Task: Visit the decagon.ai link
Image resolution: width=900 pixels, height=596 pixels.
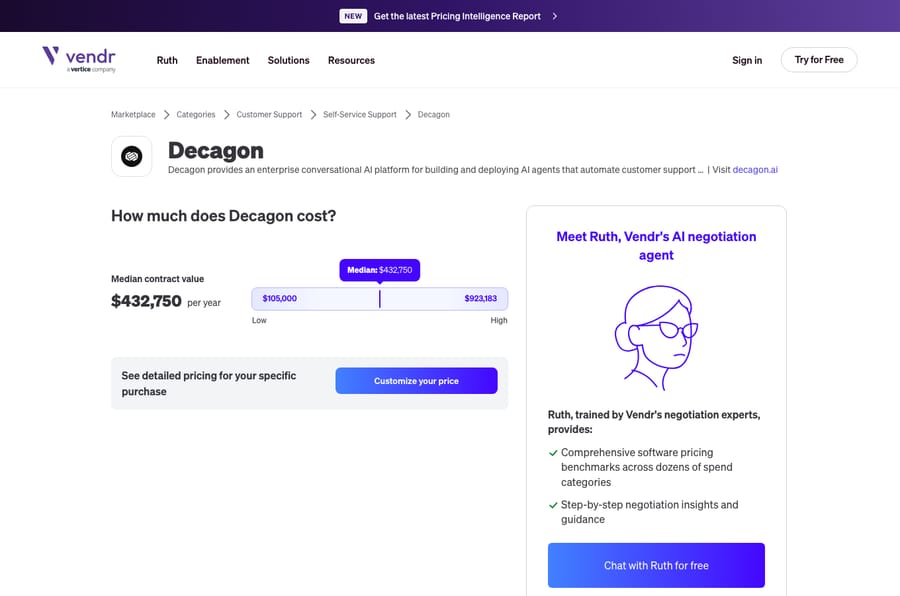Action: pos(755,169)
